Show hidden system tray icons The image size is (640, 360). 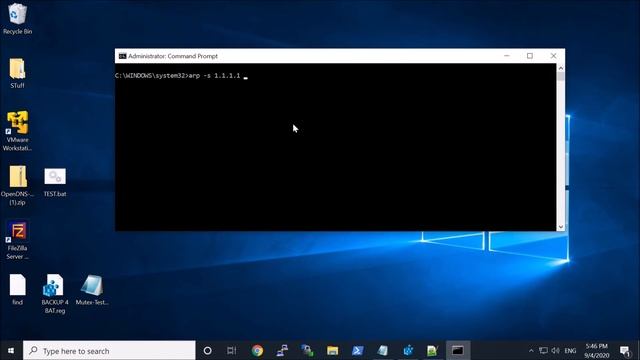[531, 351]
